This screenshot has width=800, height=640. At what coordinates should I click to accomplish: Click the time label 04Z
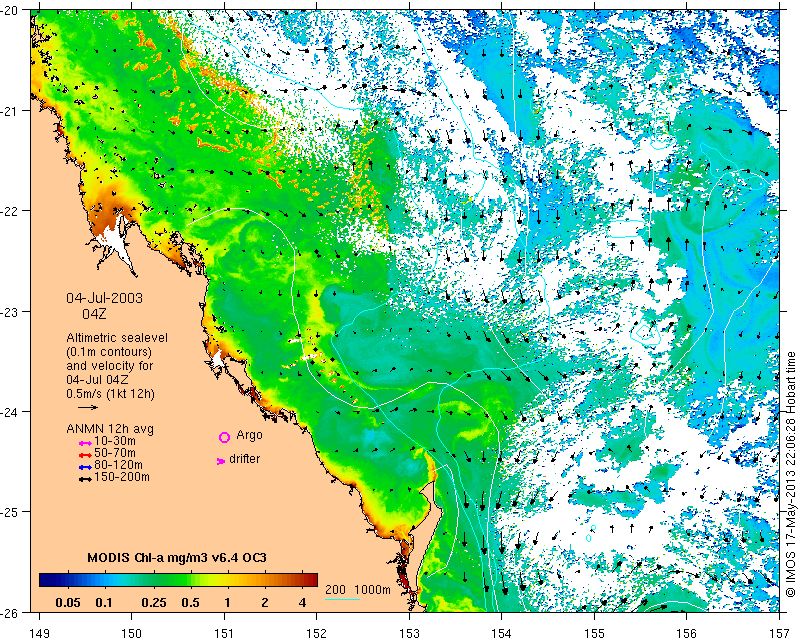94,314
